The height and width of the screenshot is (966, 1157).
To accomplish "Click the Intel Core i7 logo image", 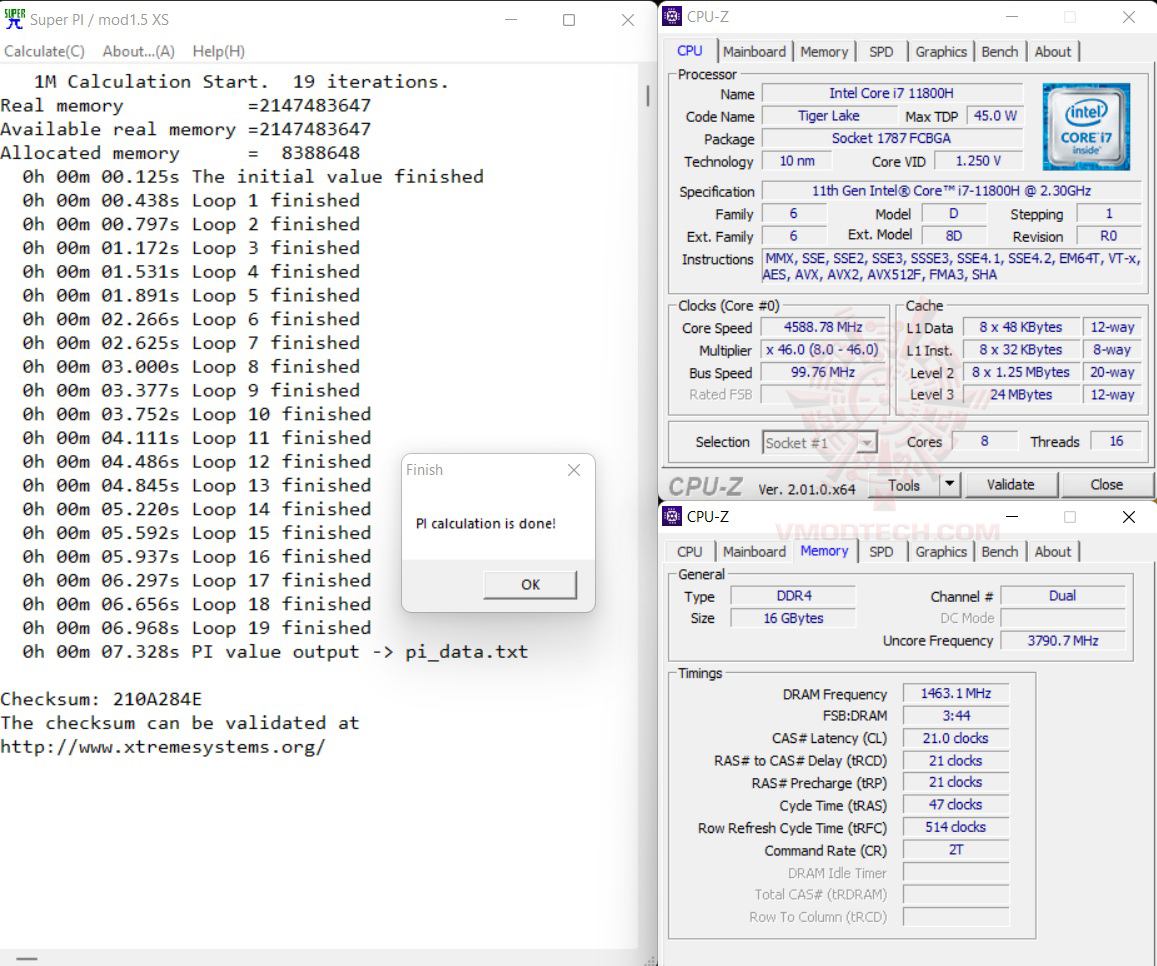I will [1085, 126].
